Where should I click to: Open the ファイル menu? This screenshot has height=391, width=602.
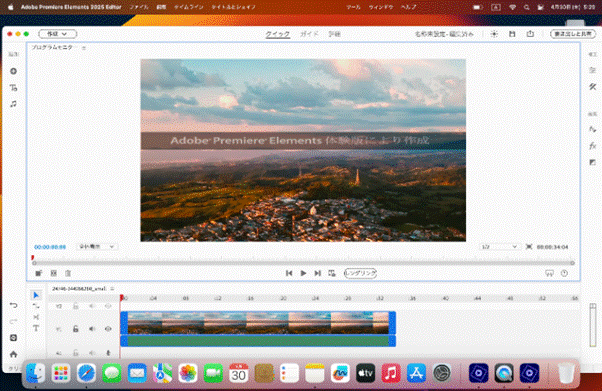click(139, 7)
